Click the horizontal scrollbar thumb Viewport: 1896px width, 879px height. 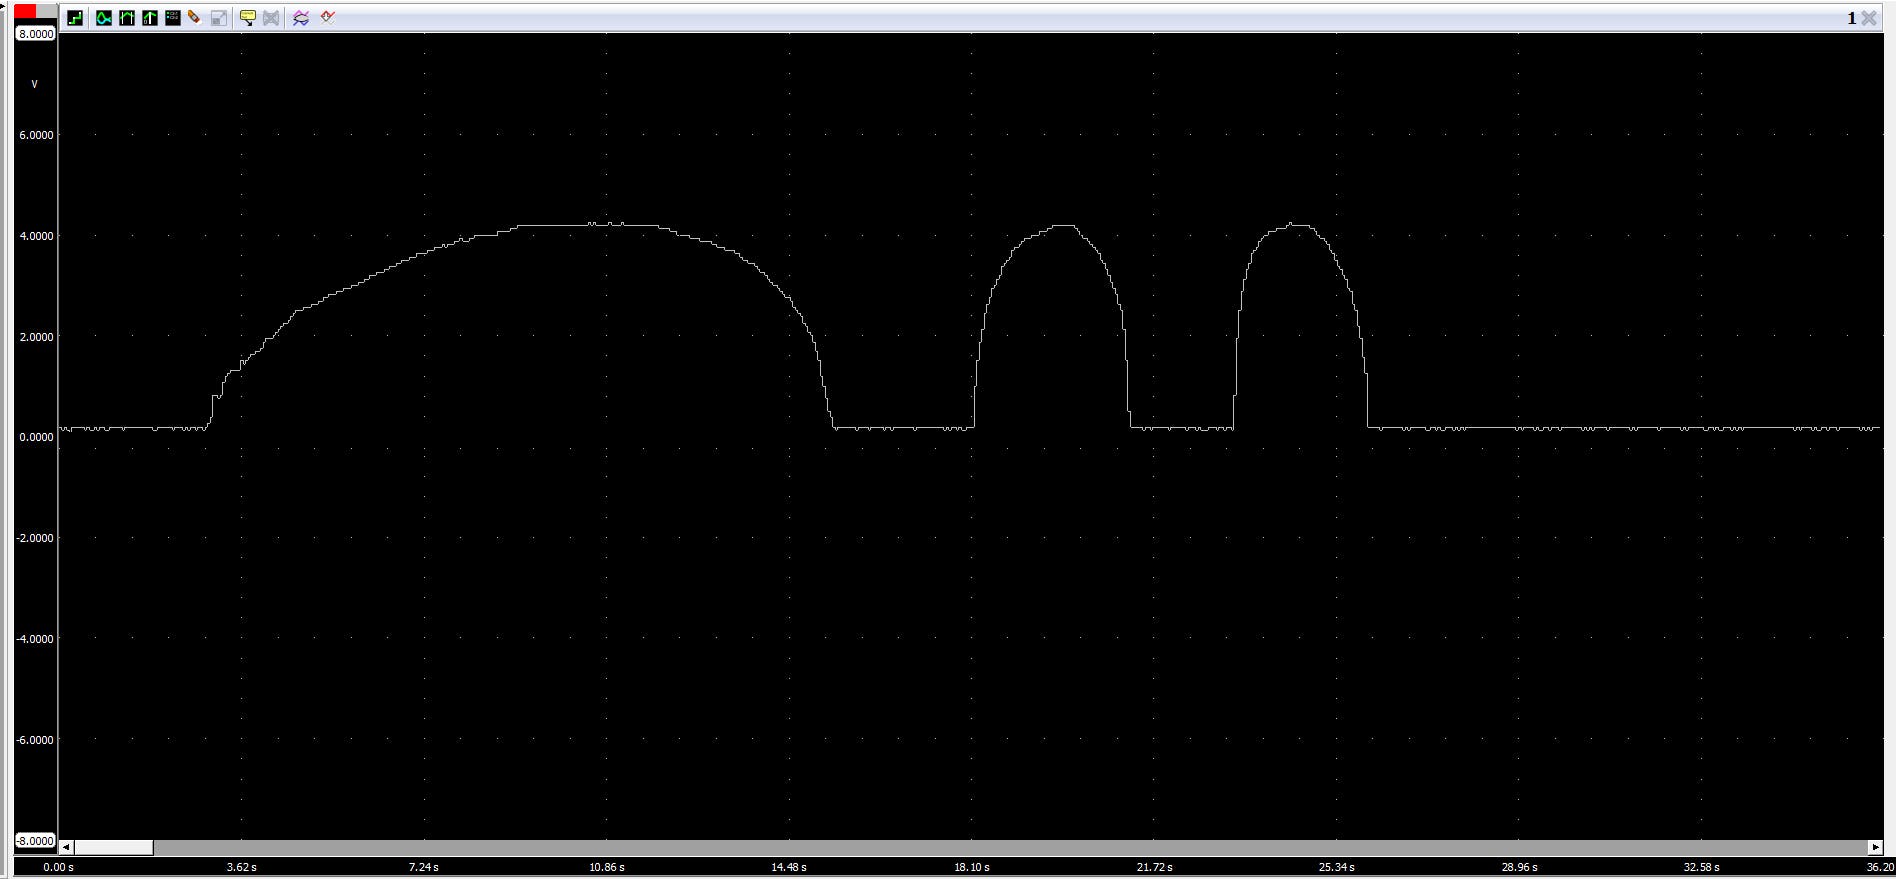pos(114,848)
